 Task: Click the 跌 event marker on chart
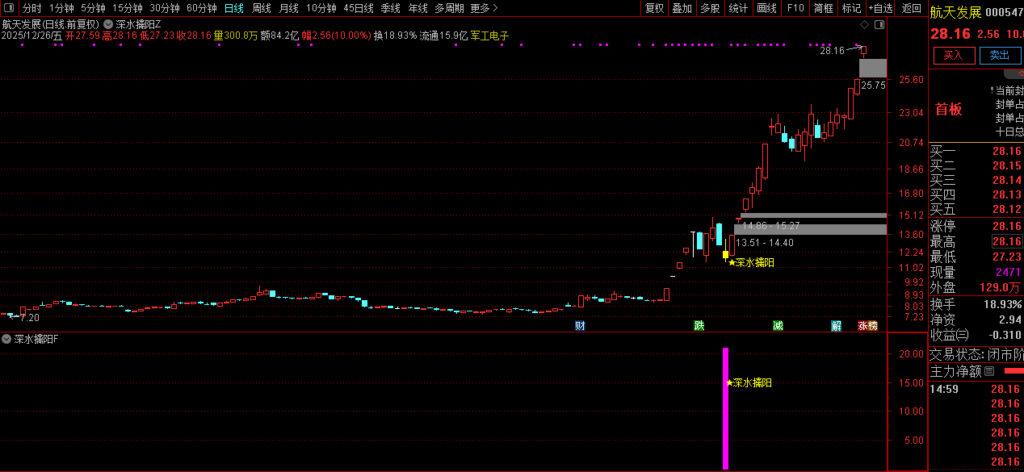coord(699,326)
